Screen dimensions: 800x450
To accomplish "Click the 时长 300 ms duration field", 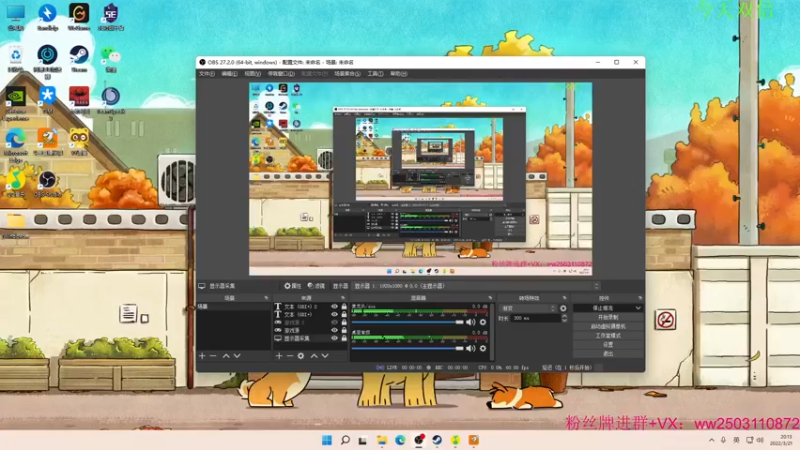I will 536,318.
